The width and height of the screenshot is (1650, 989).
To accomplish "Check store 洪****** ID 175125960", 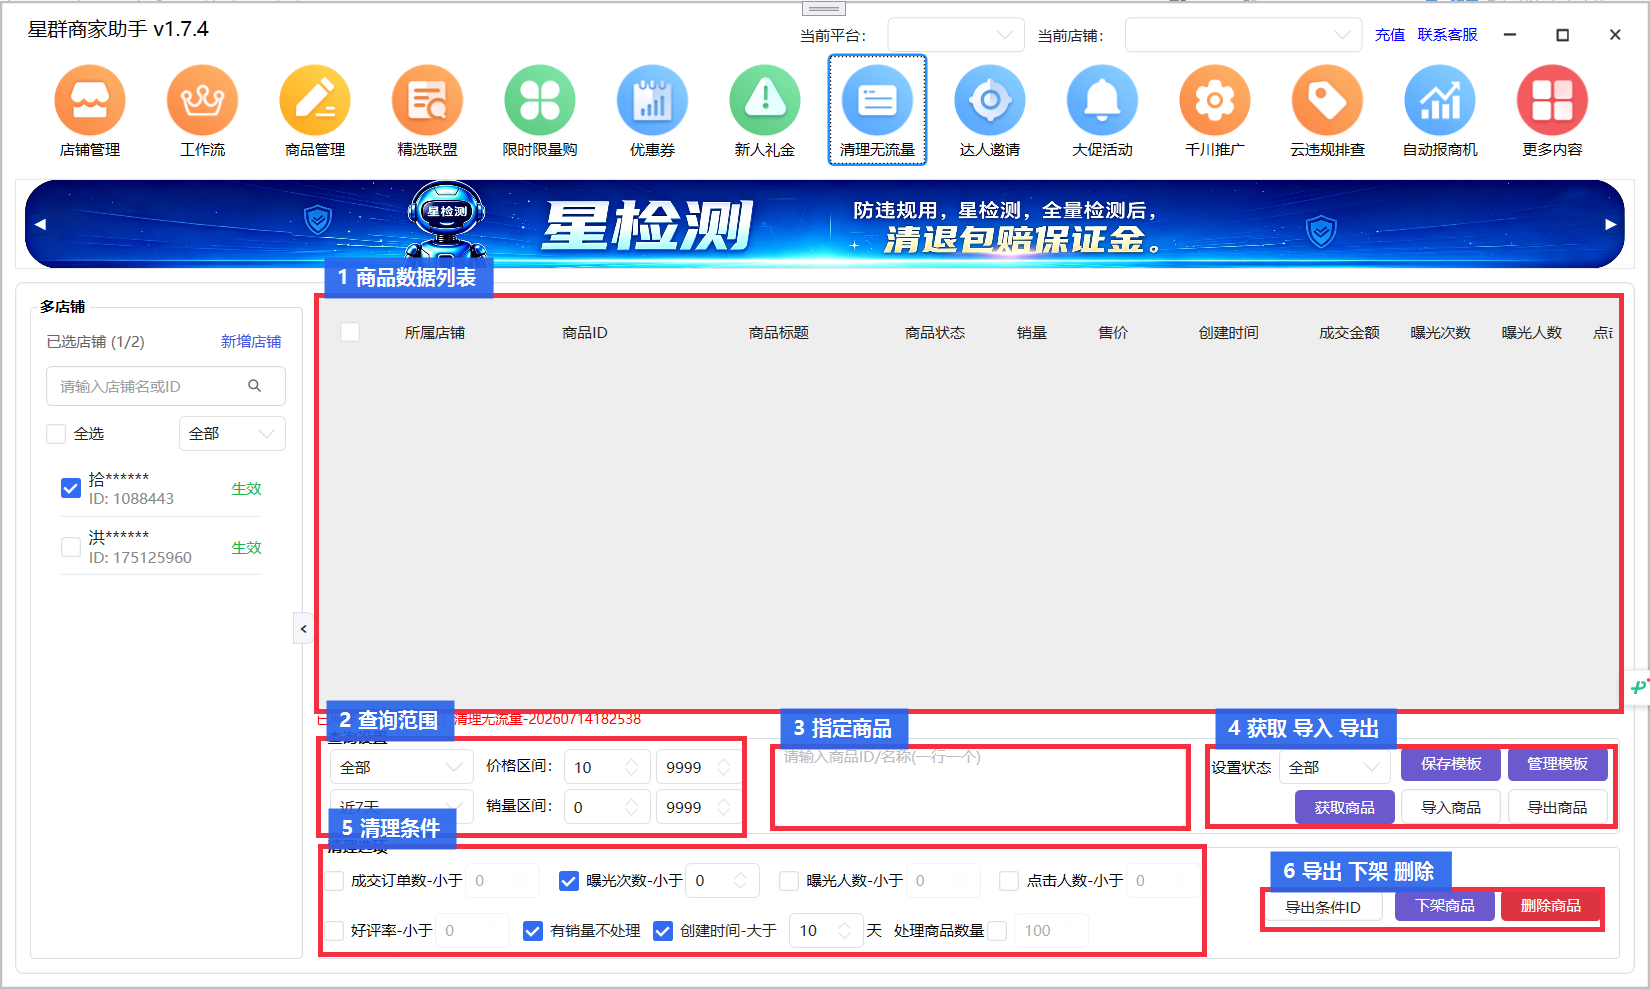I will point(71,547).
